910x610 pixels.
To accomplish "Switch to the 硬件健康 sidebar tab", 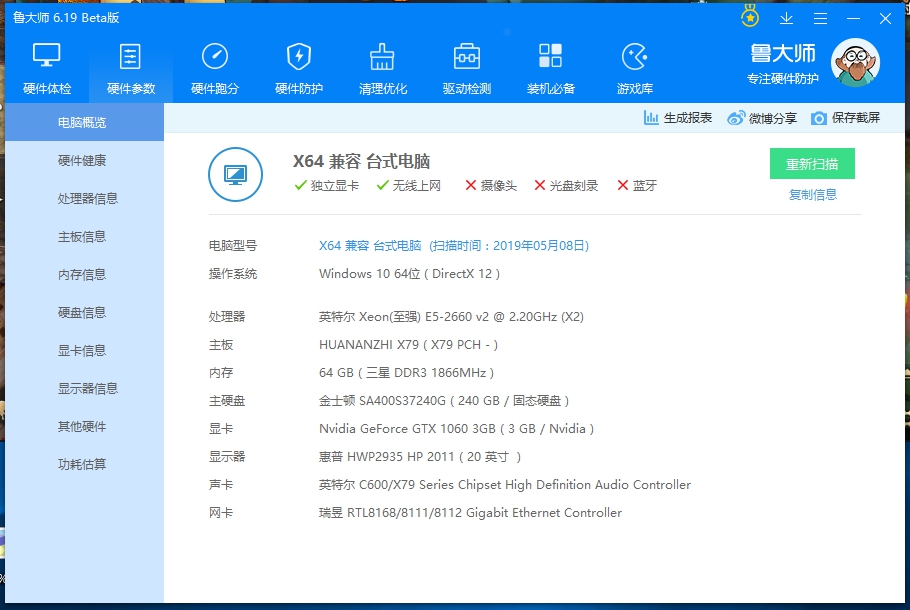I will click(x=82, y=160).
